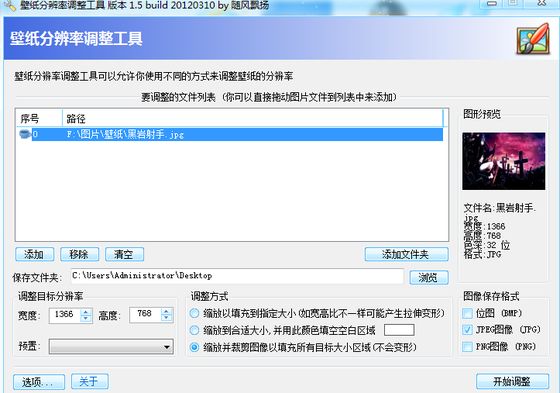The height and width of the screenshot is (393, 560).
Task: Pick the white fill color swatch
Action: tap(399, 330)
